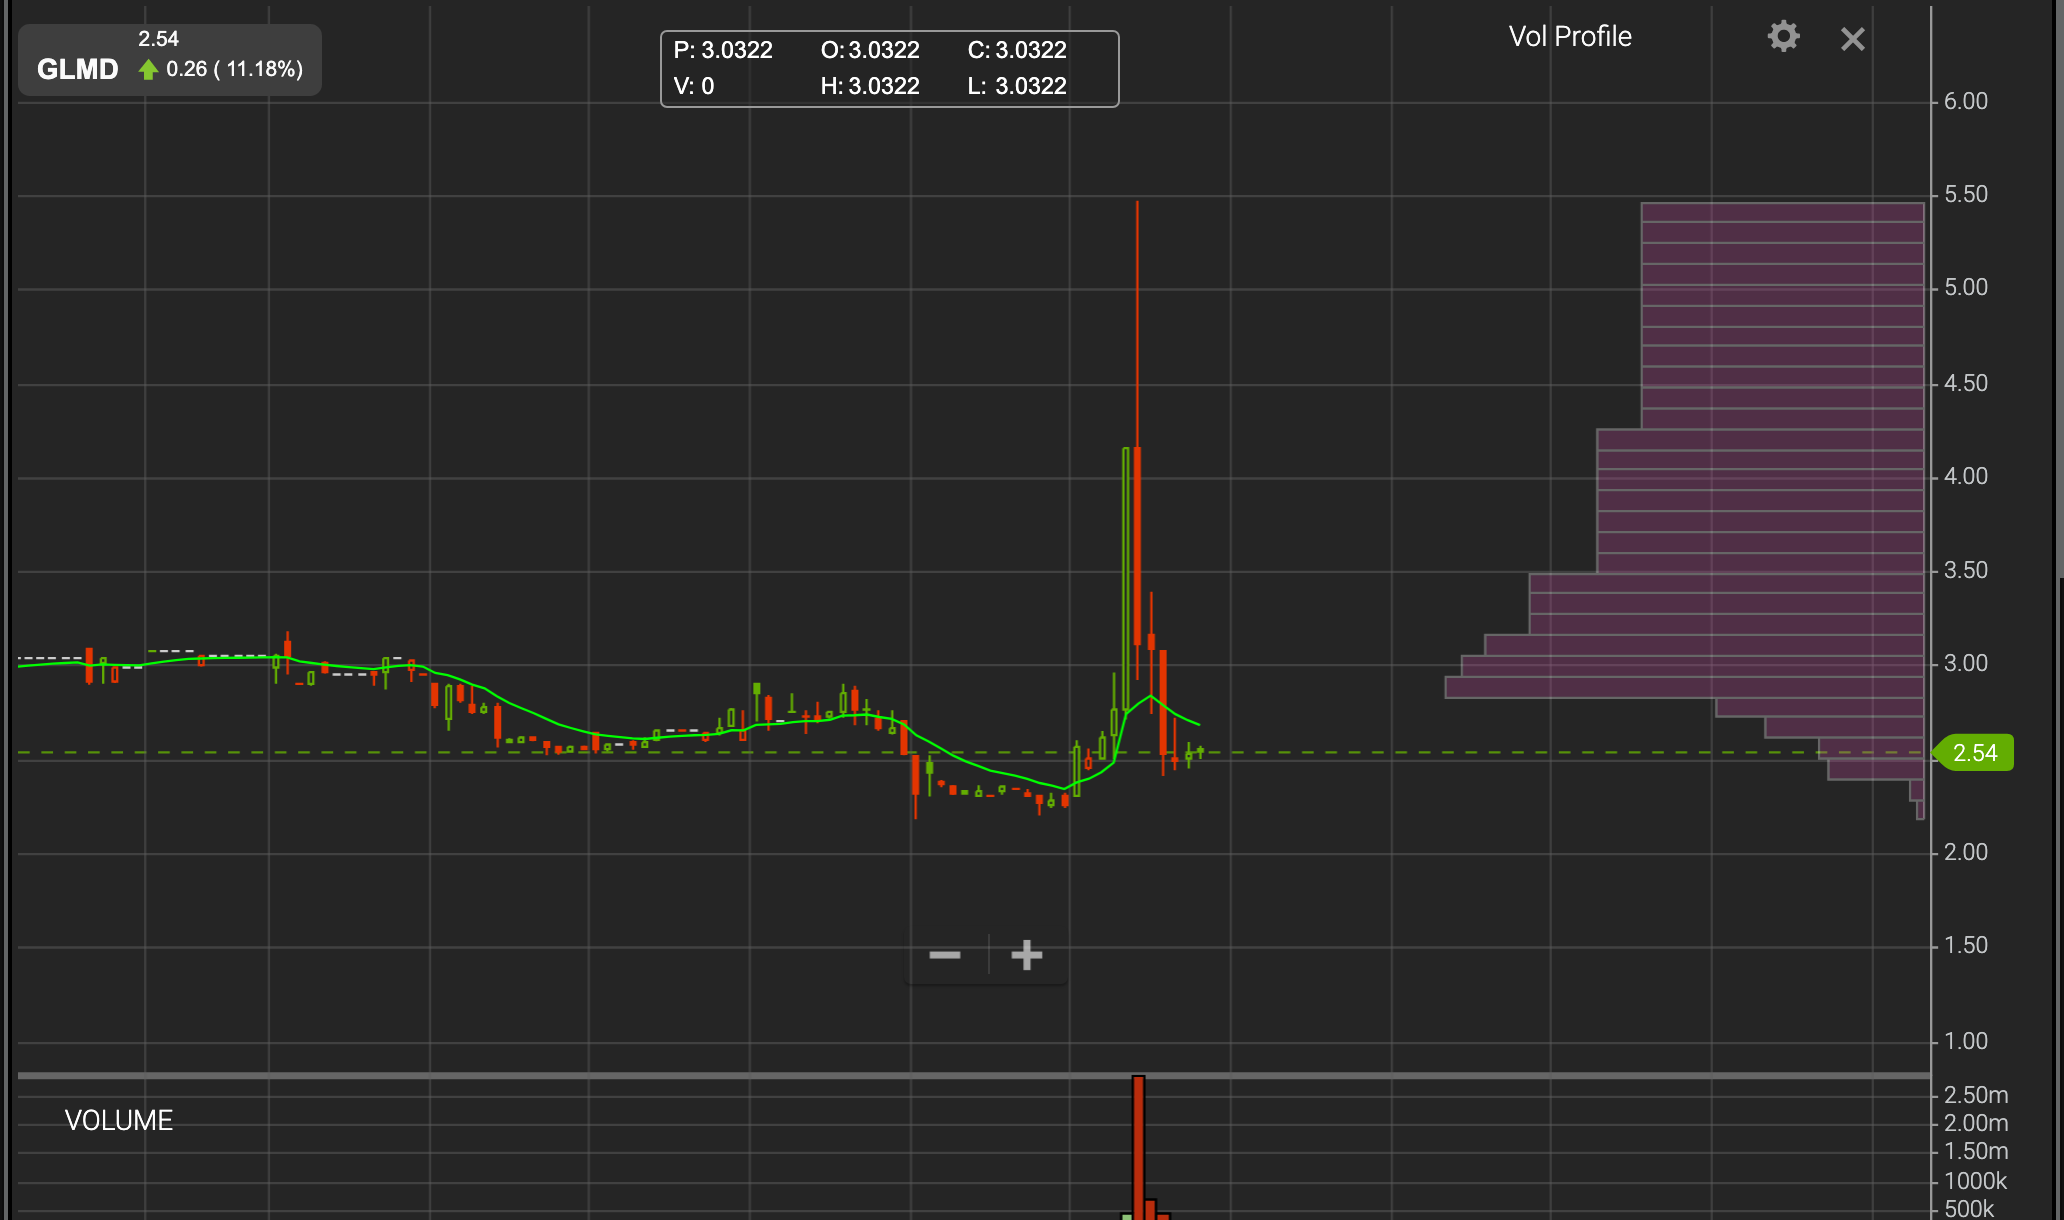Click the 2.50m volume axis label

tap(1975, 1095)
